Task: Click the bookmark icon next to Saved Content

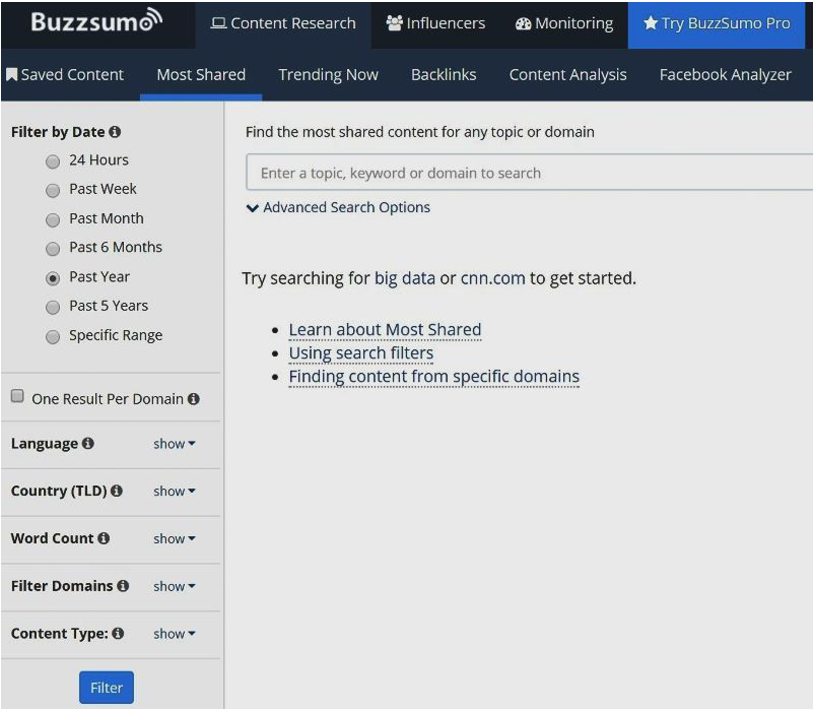Action: point(11,75)
